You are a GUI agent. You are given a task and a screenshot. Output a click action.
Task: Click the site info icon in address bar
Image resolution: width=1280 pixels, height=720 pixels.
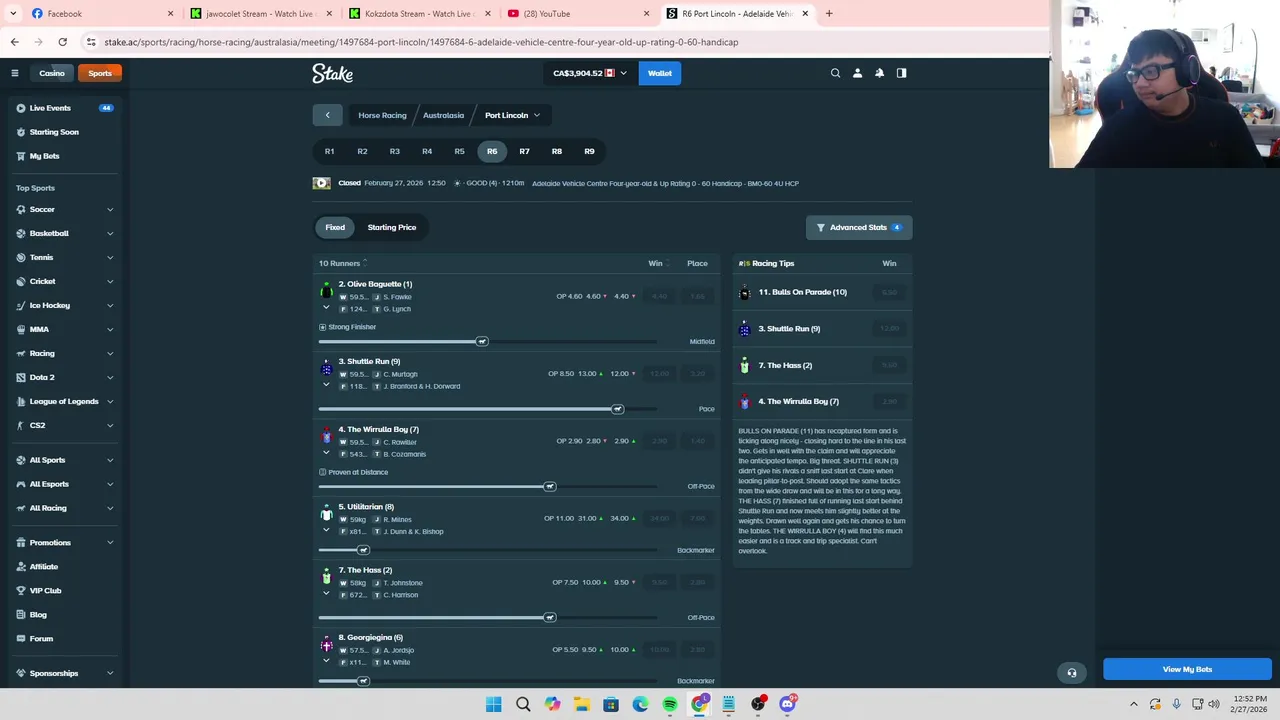pyautogui.click(x=91, y=42)
